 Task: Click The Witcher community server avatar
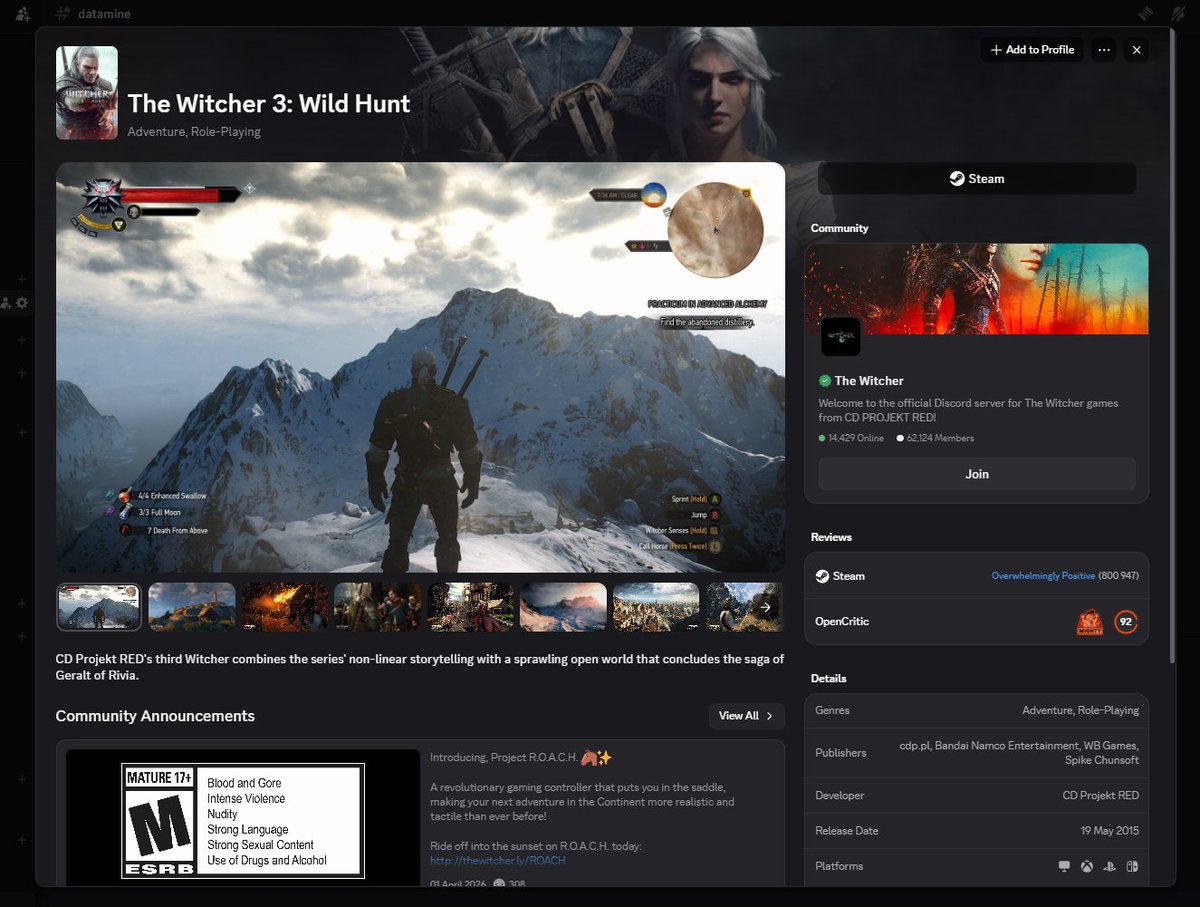coord(840,337)
